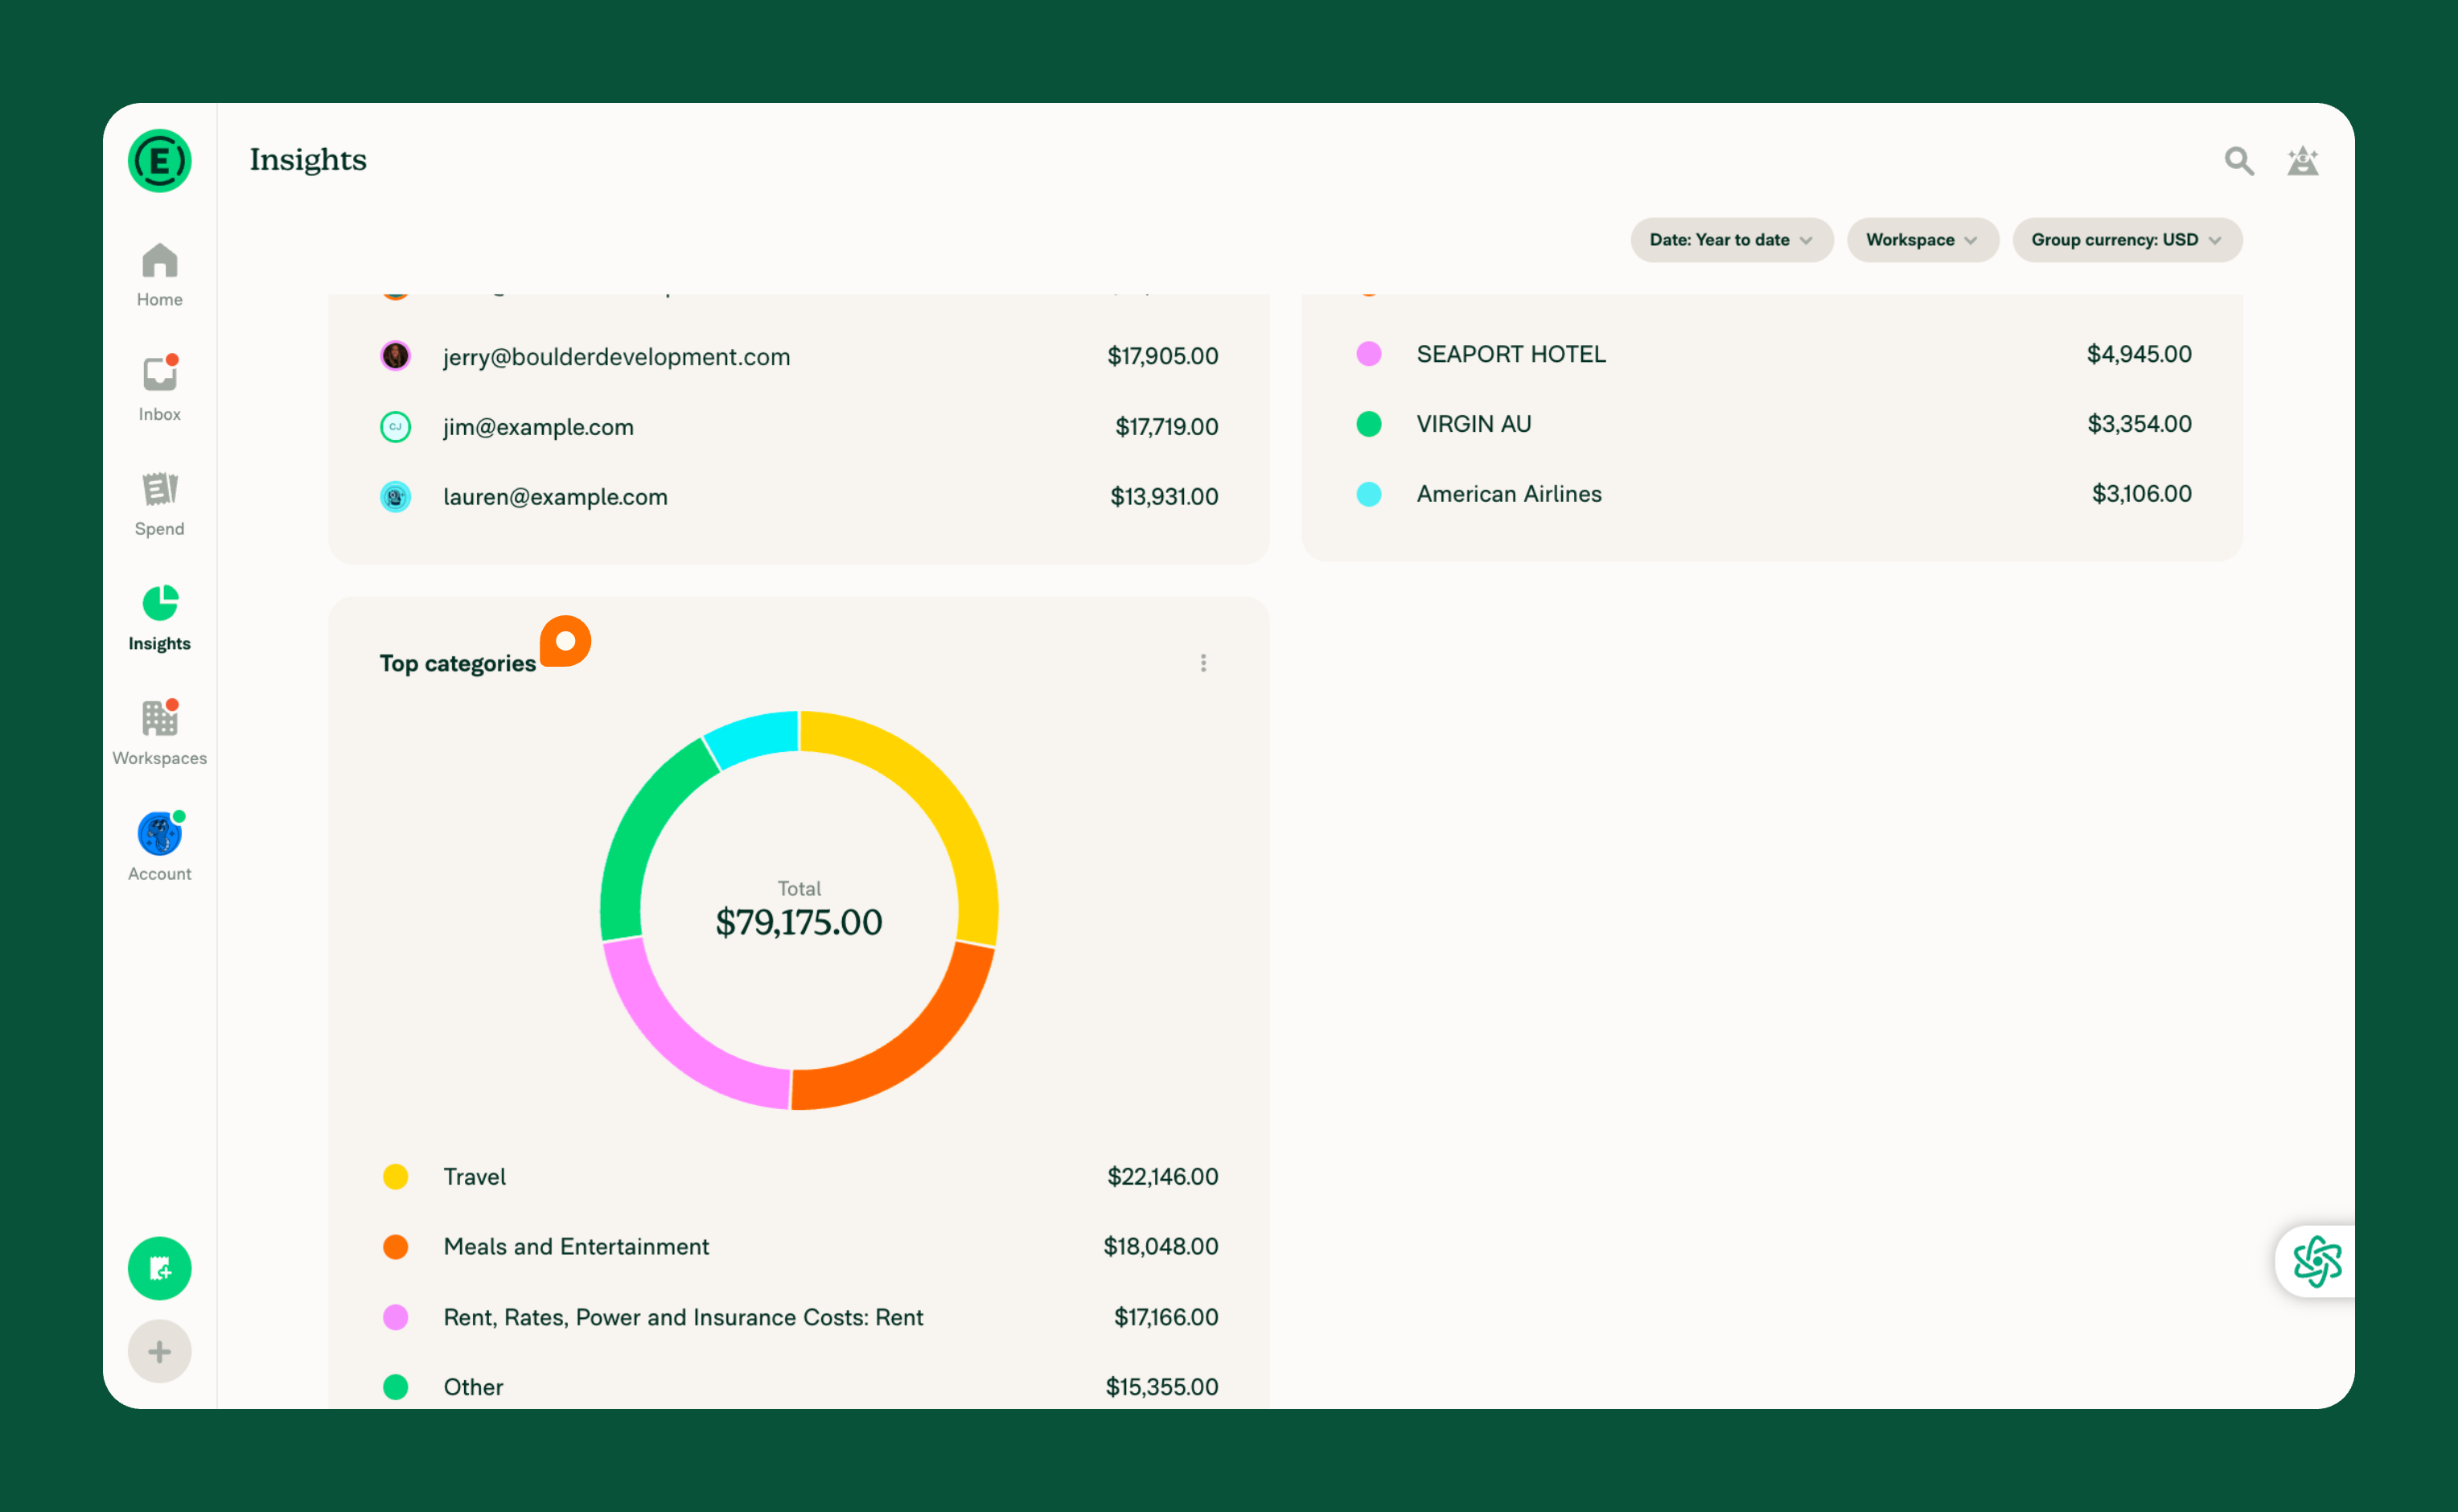Open Top categories three-dot menu
Image resolution: width=2458 pixels, height=1512 pixels.
click(1203, 663)
